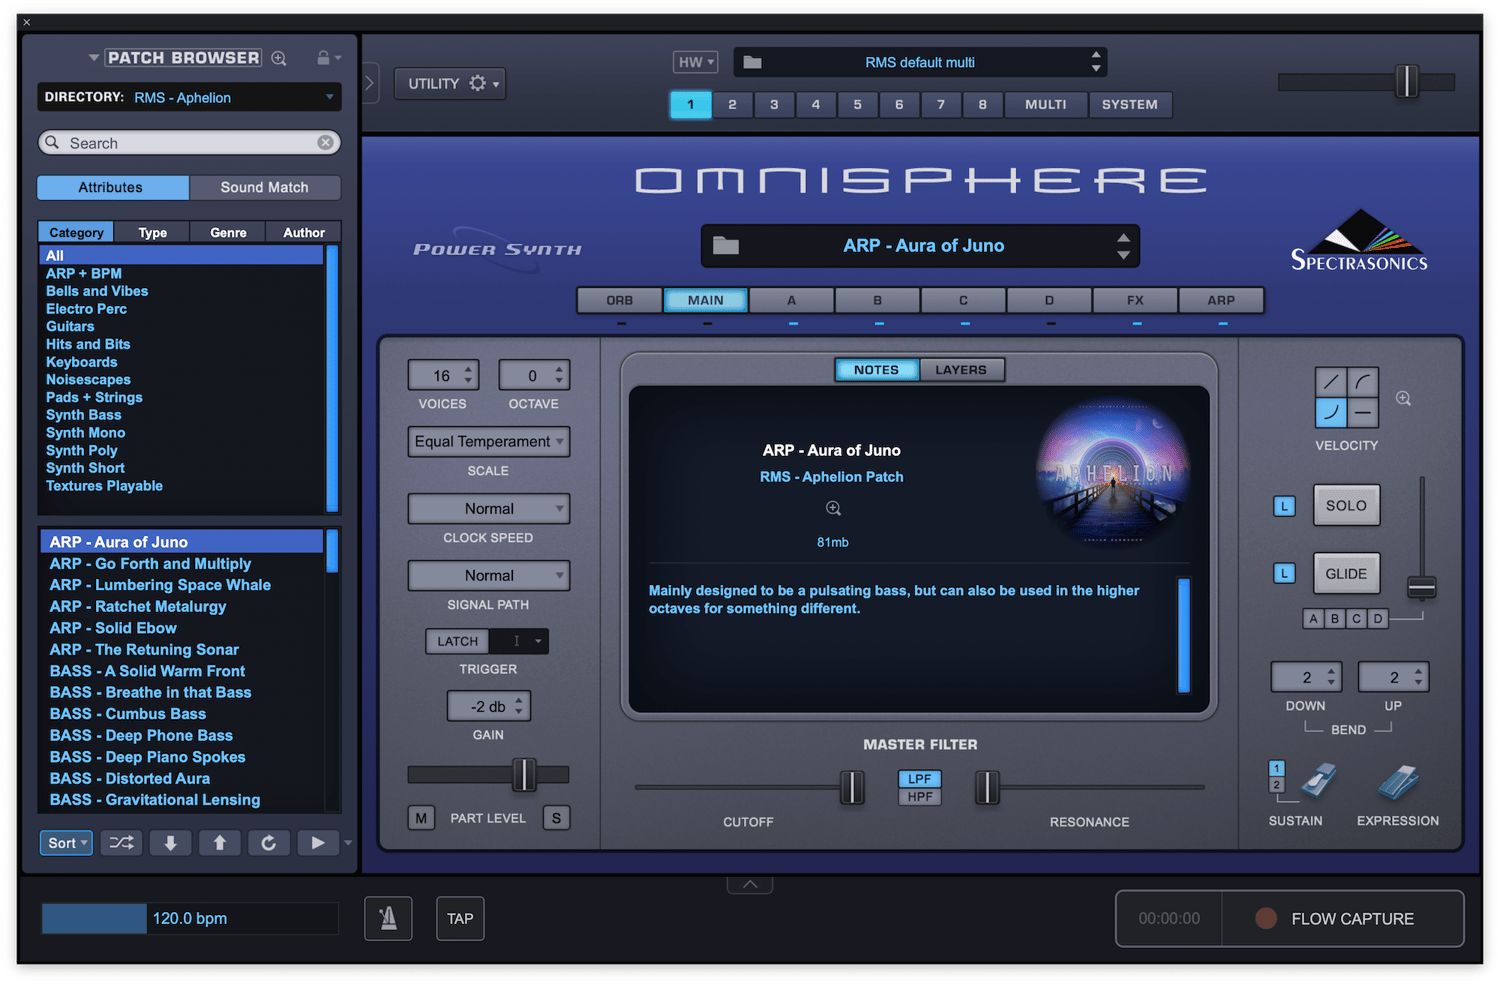Step up to previous patch arrow

[220, 843]
